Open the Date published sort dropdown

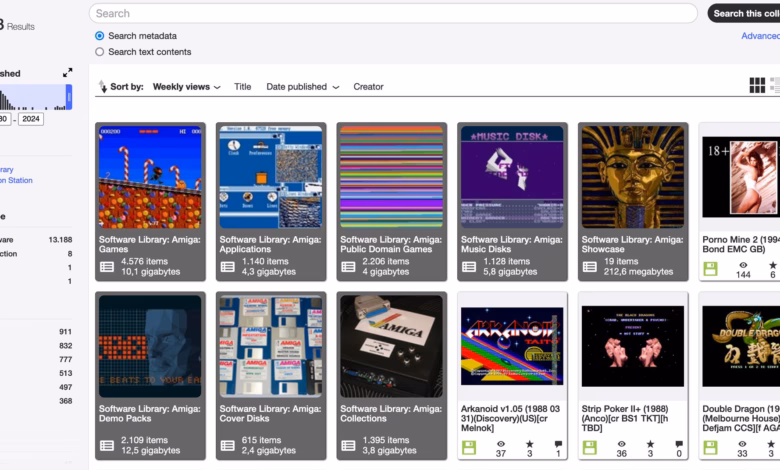point(302,87)
